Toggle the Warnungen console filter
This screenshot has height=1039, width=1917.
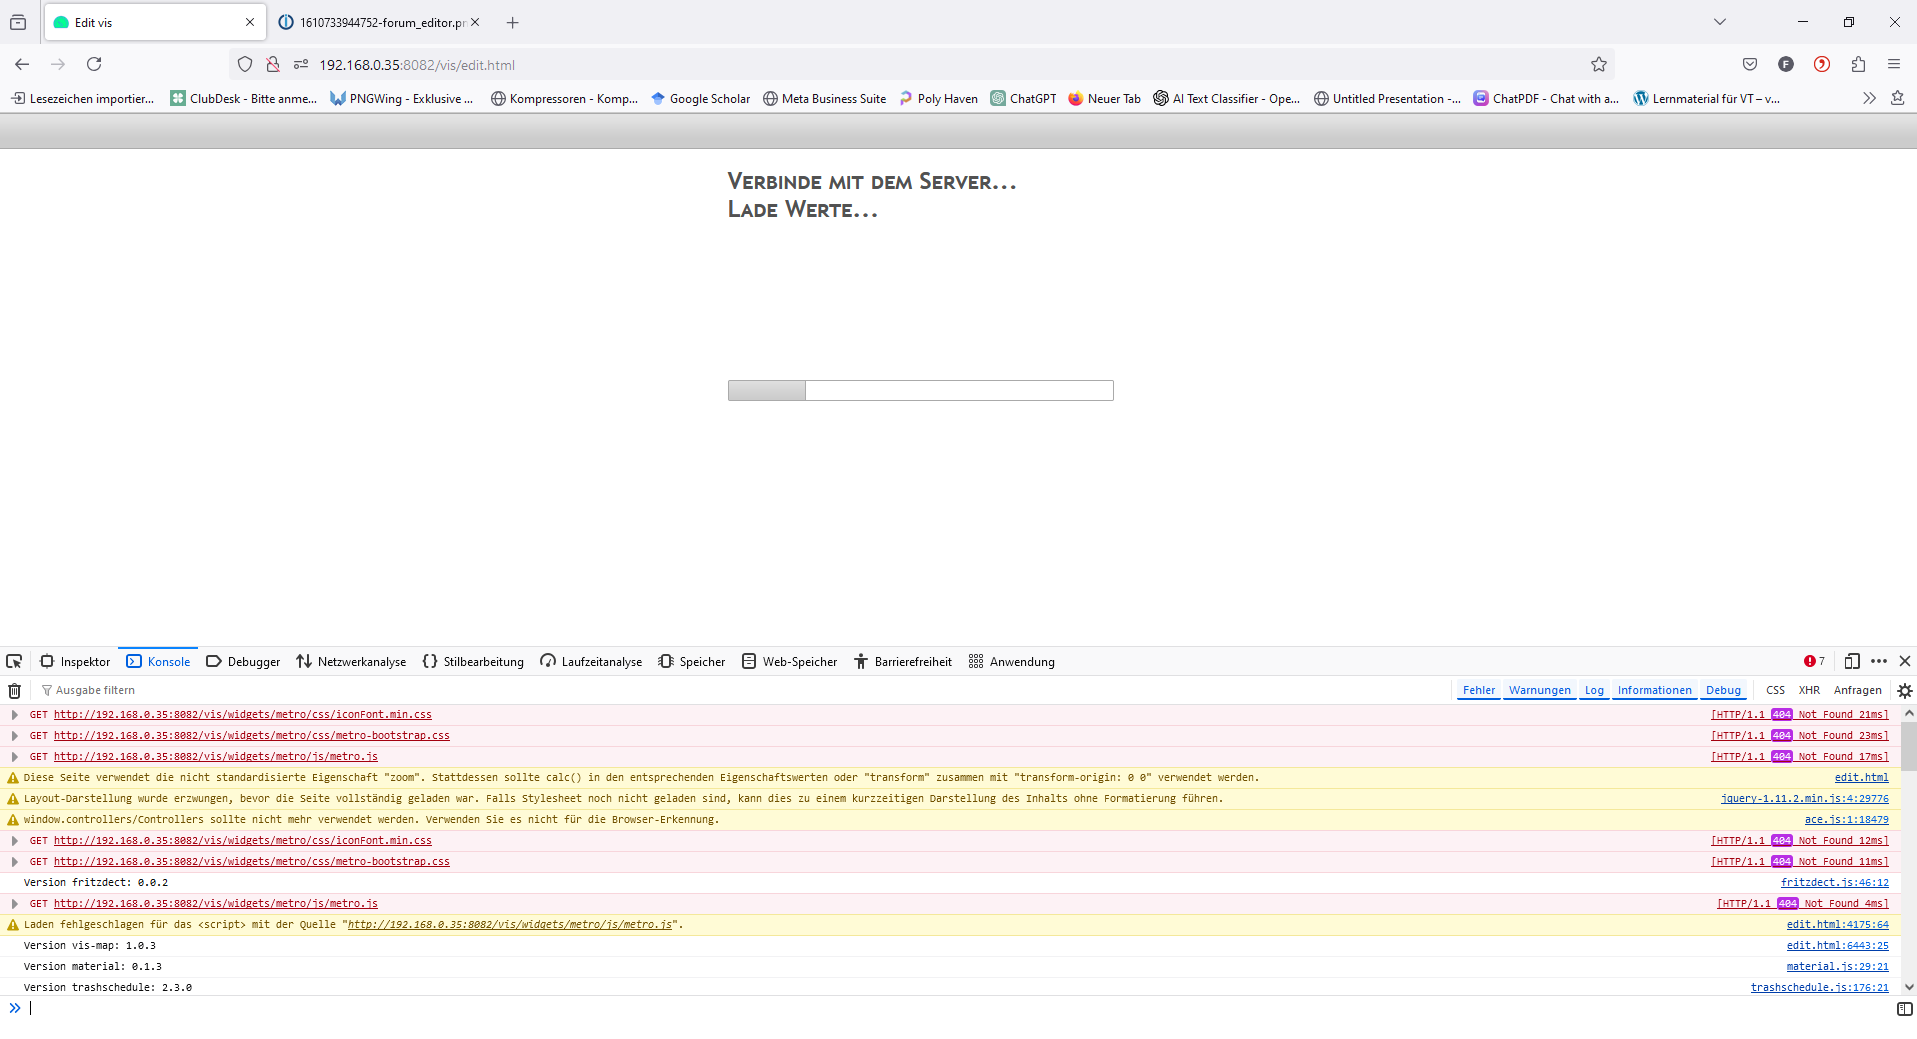(x=1539, y=690)
